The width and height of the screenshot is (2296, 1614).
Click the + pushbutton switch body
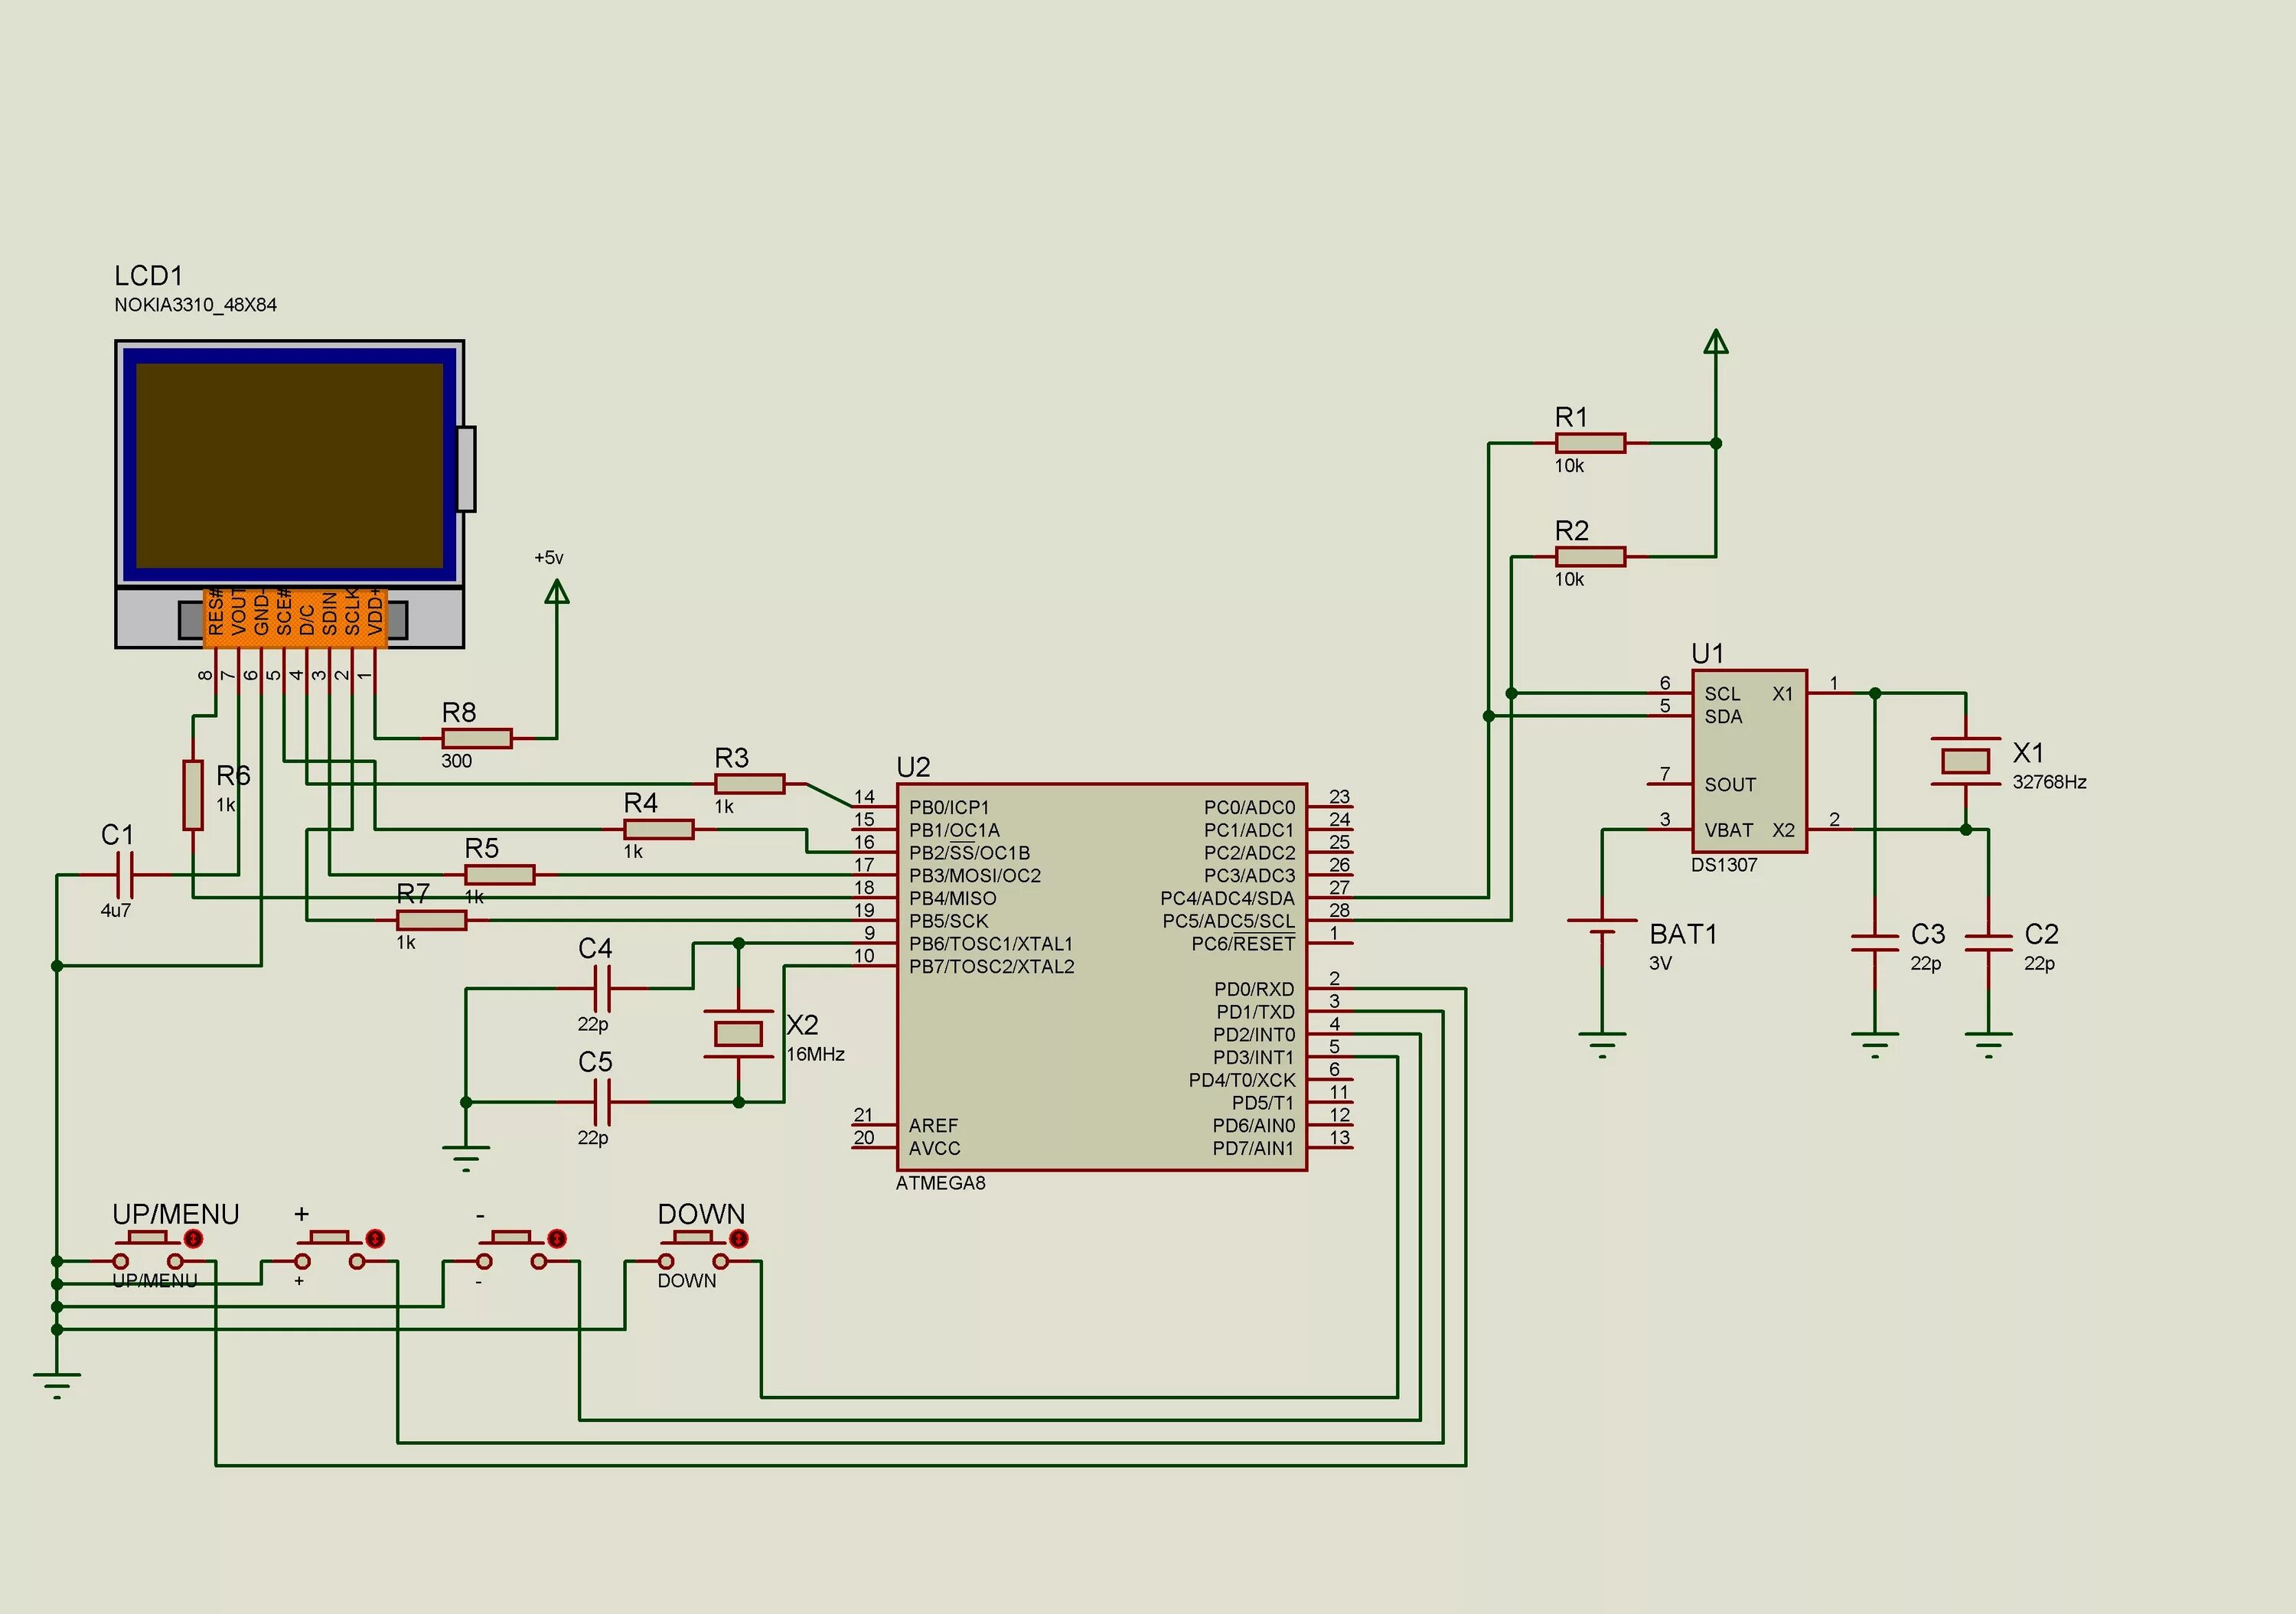click(x=330, y=1250)
